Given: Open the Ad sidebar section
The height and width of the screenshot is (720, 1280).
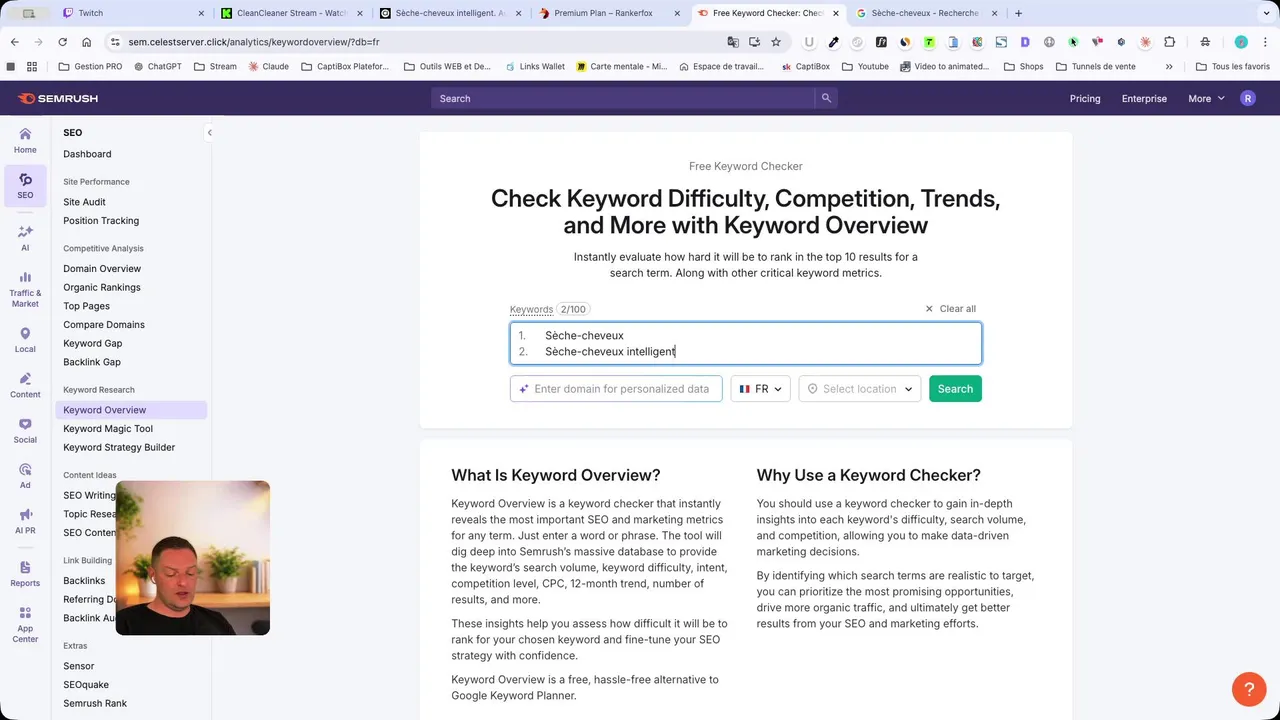Looking at the screenshot, I should [25, 476].
